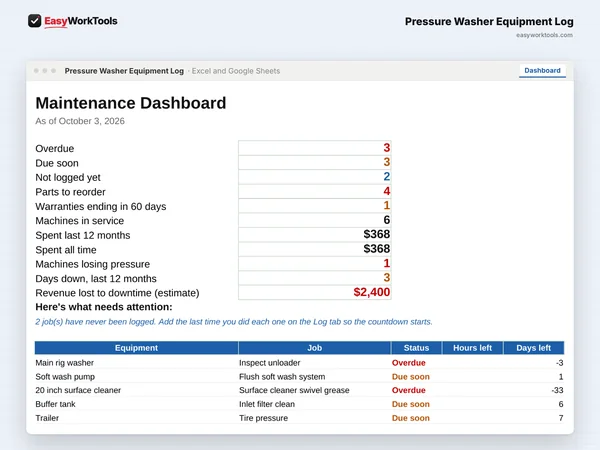Select the $2,400 revenue lost value
600x450 pixels.
pos(315,292)
